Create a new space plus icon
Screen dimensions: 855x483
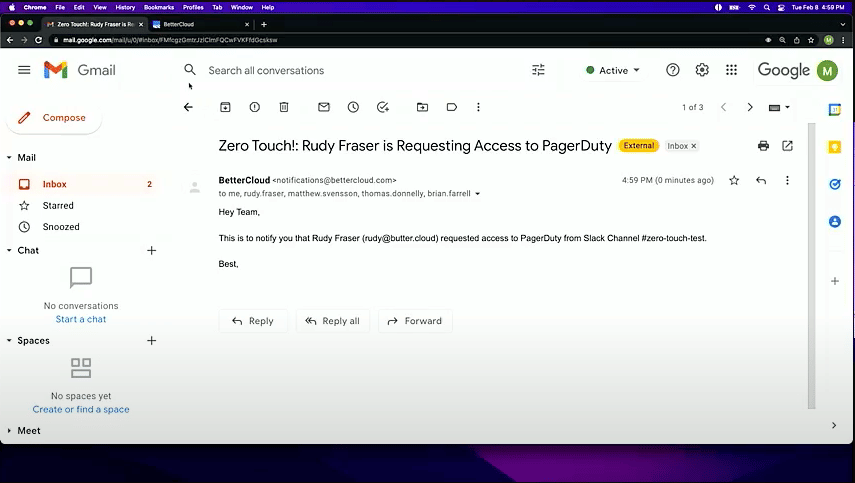(x=152, y=340)
